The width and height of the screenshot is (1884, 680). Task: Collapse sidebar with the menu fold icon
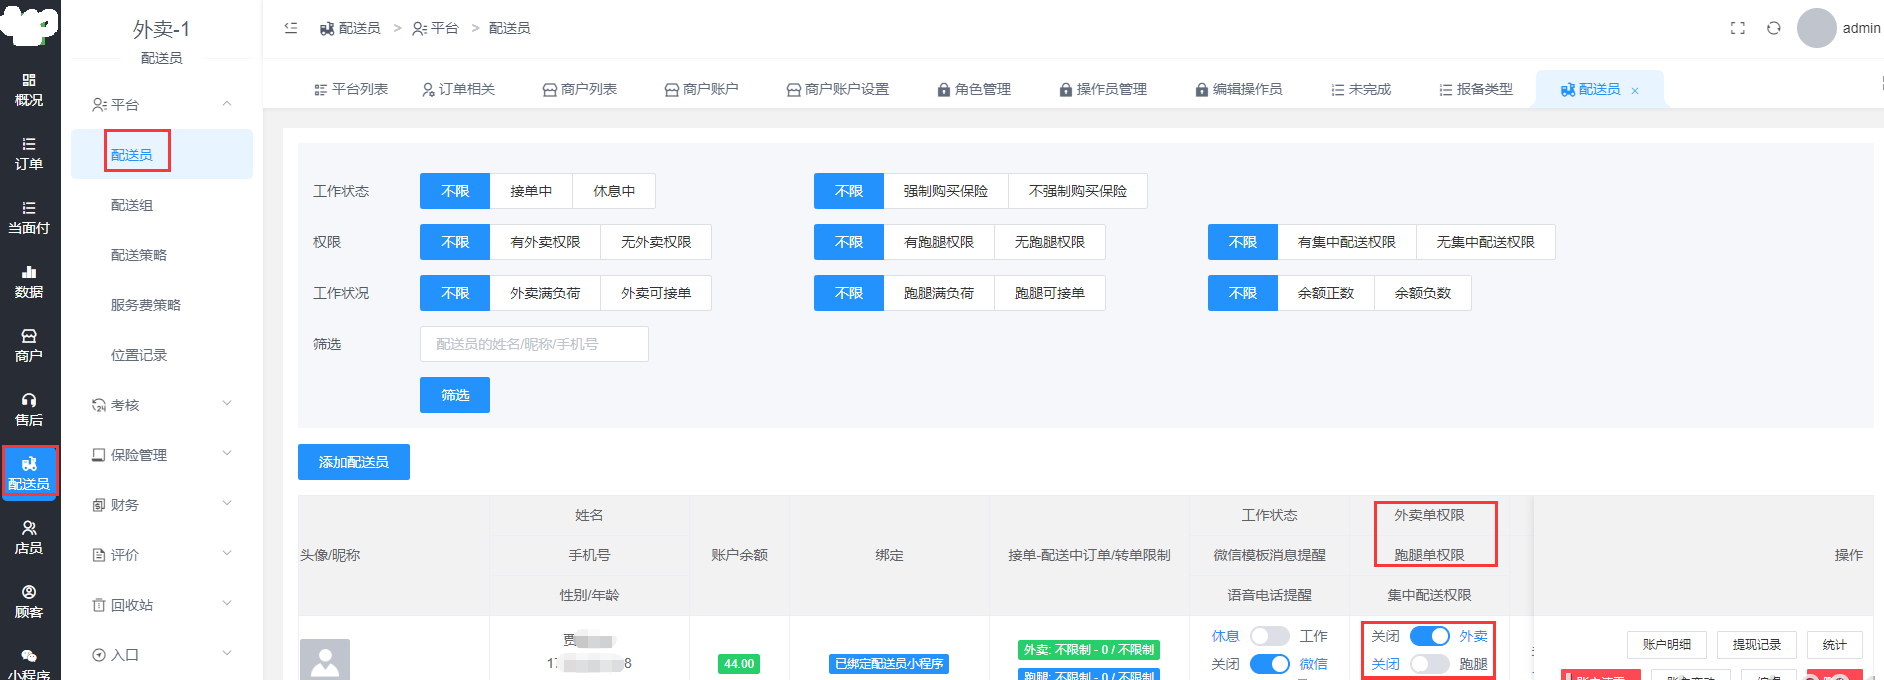click(x=291, y=28)
